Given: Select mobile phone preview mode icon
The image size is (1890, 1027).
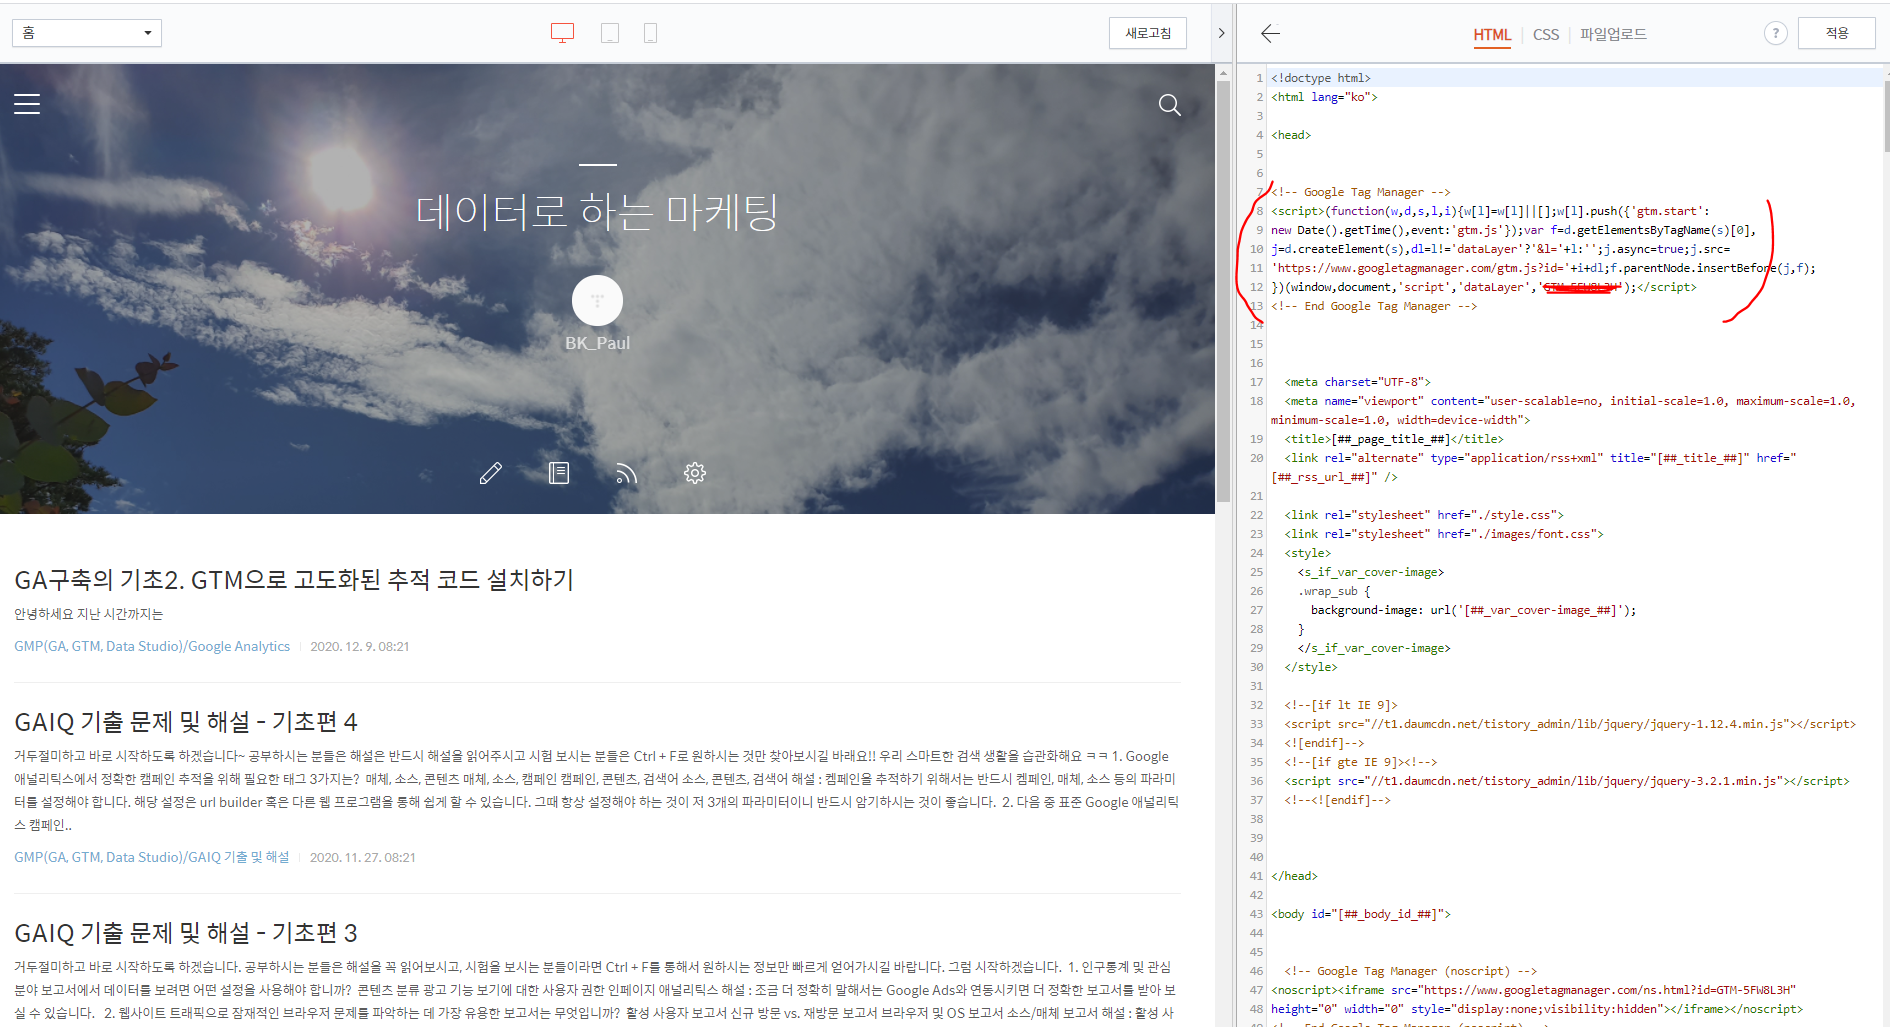Looking at the screenshot, I should (x=650, y=33).
